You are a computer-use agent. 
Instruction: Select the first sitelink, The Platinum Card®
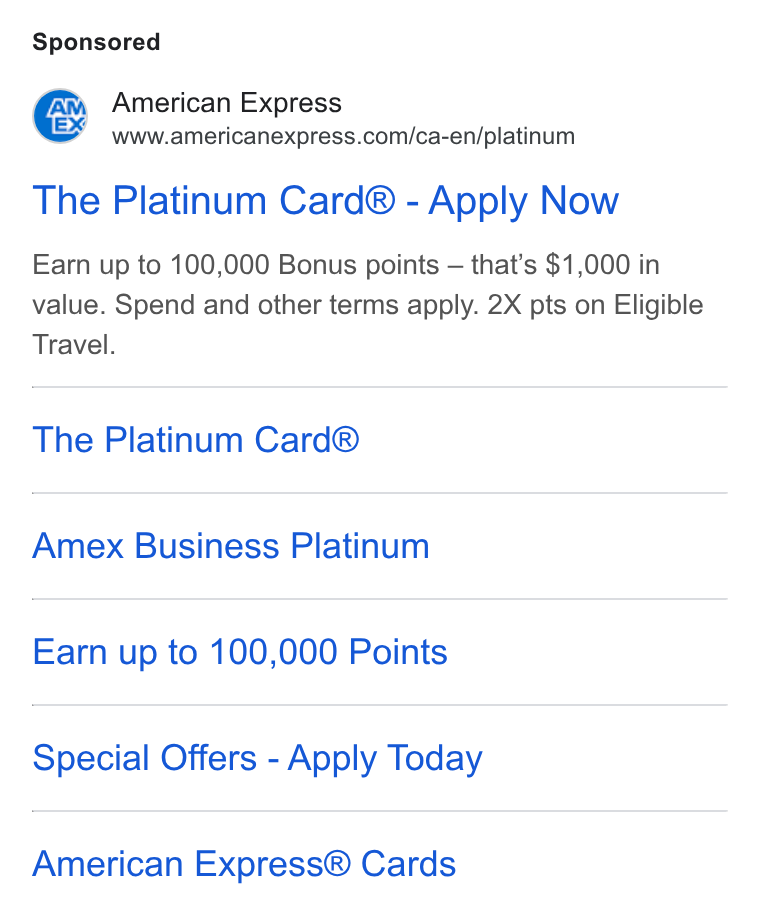(x=196, y=439)
